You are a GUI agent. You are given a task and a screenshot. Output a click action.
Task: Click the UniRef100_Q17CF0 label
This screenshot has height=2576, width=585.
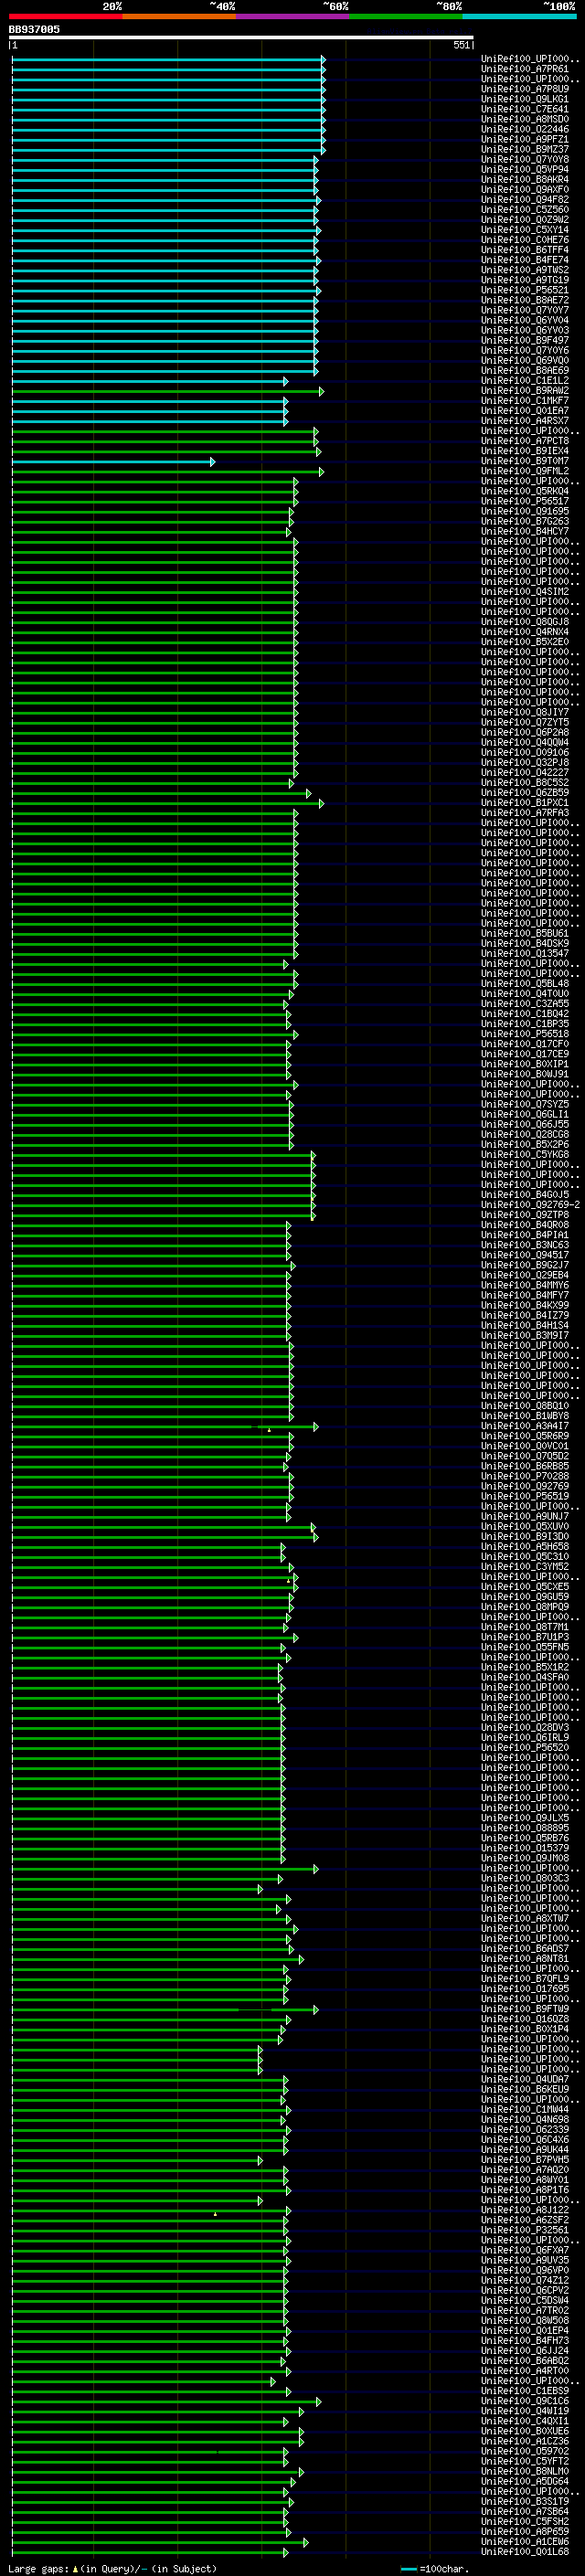[525, 1044]
